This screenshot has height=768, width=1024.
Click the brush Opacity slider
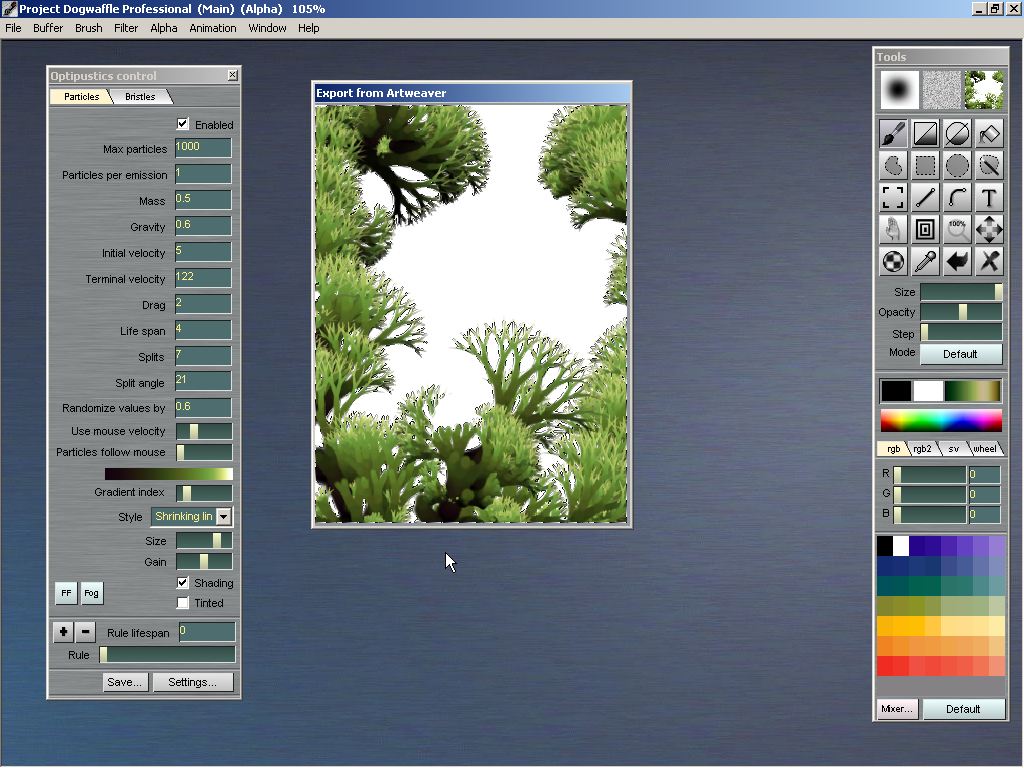(960, 312)
